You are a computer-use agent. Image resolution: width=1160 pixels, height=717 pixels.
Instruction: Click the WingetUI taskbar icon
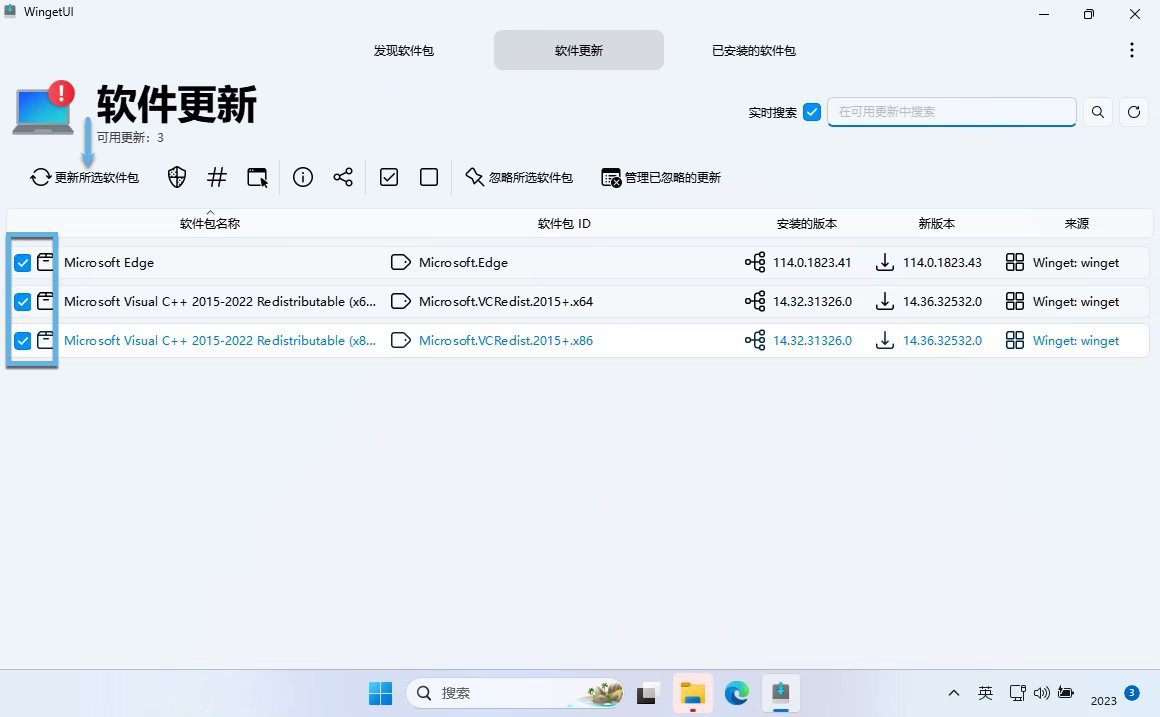coord(780,693)
